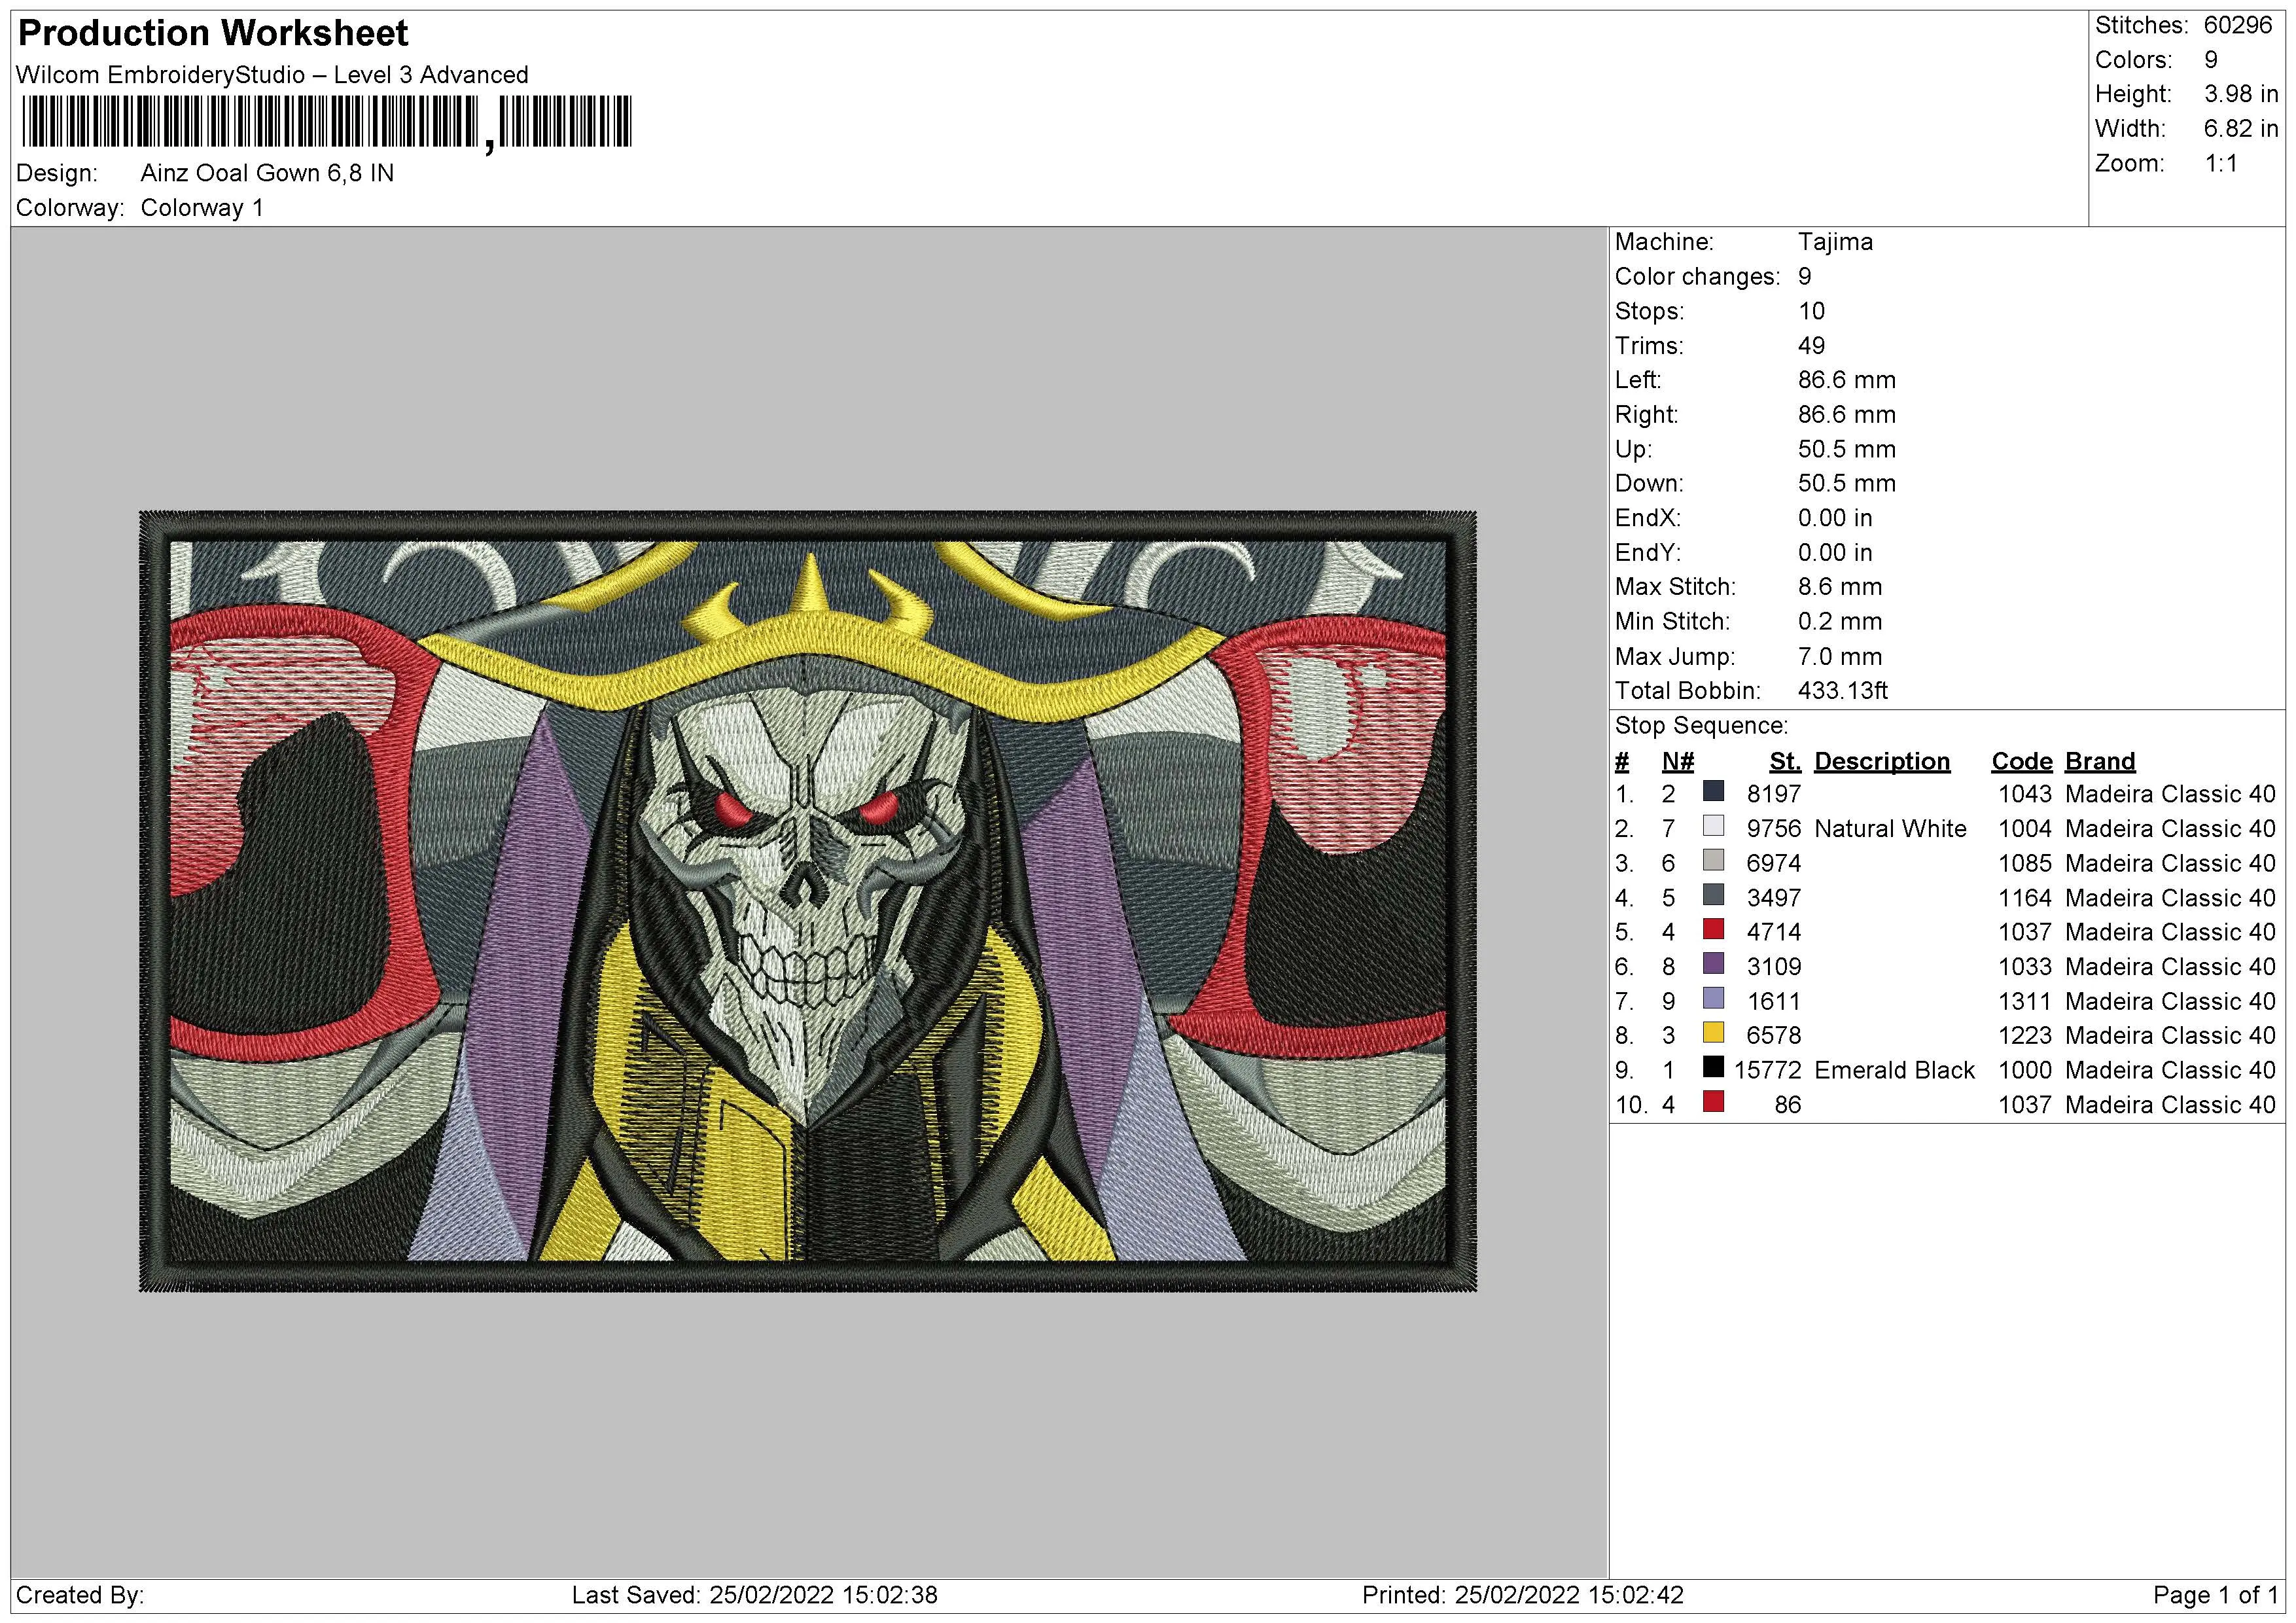Click the dark navy swatch for code 1043
Viewport: 2296px width, 1623px height.
click(x=1713, y=792)
